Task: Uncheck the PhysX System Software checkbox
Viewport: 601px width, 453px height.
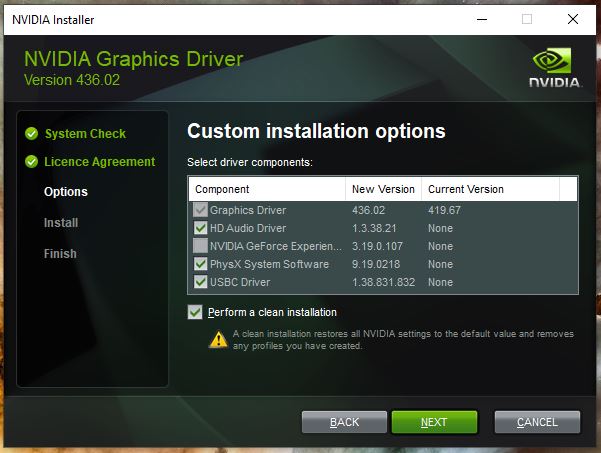Action: pyautogui.click(x=200, y=264)
